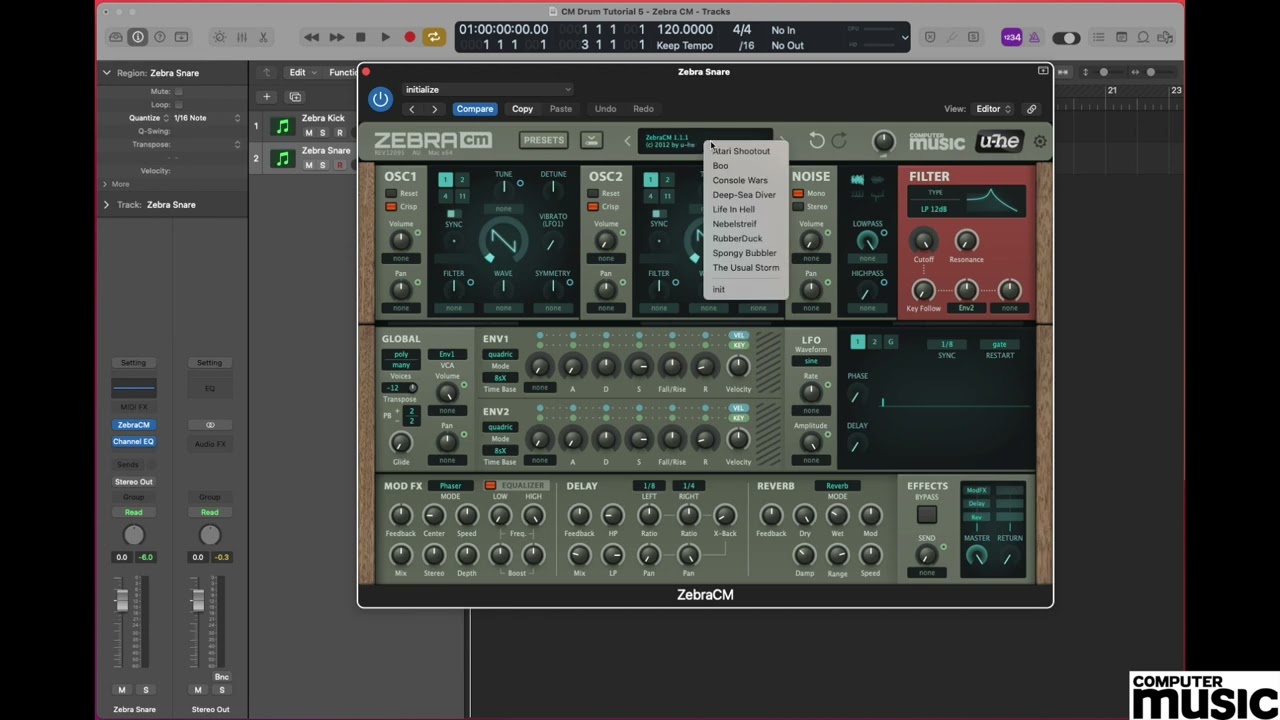Click the blue ZebraCM instrument slot

(134, 425)
